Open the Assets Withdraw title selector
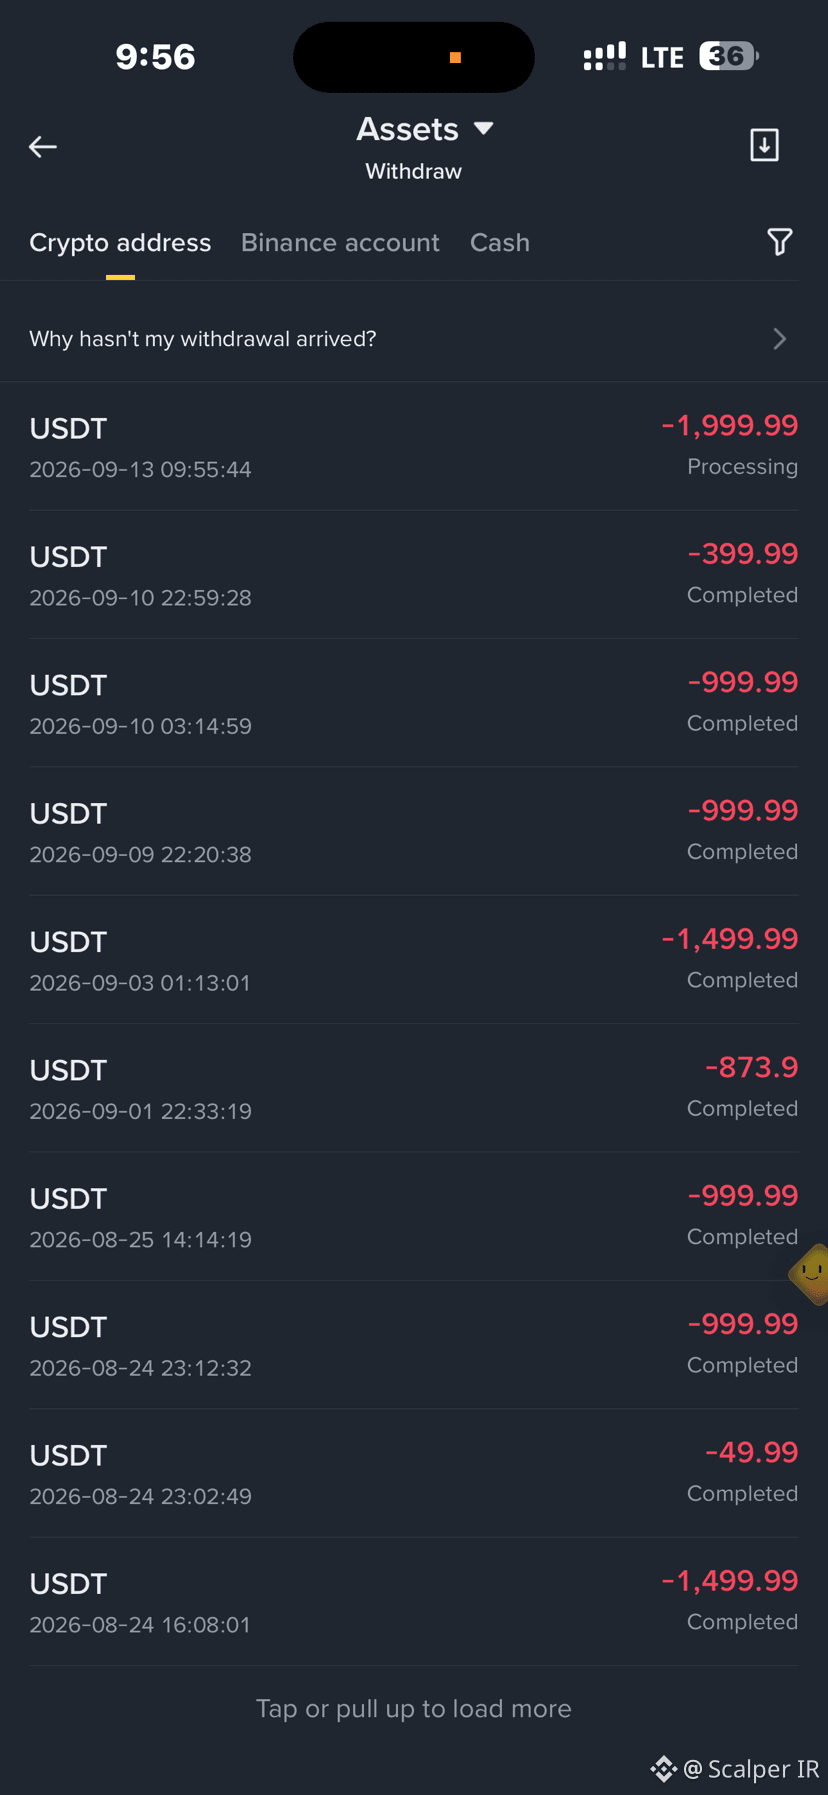 point(414,147)
